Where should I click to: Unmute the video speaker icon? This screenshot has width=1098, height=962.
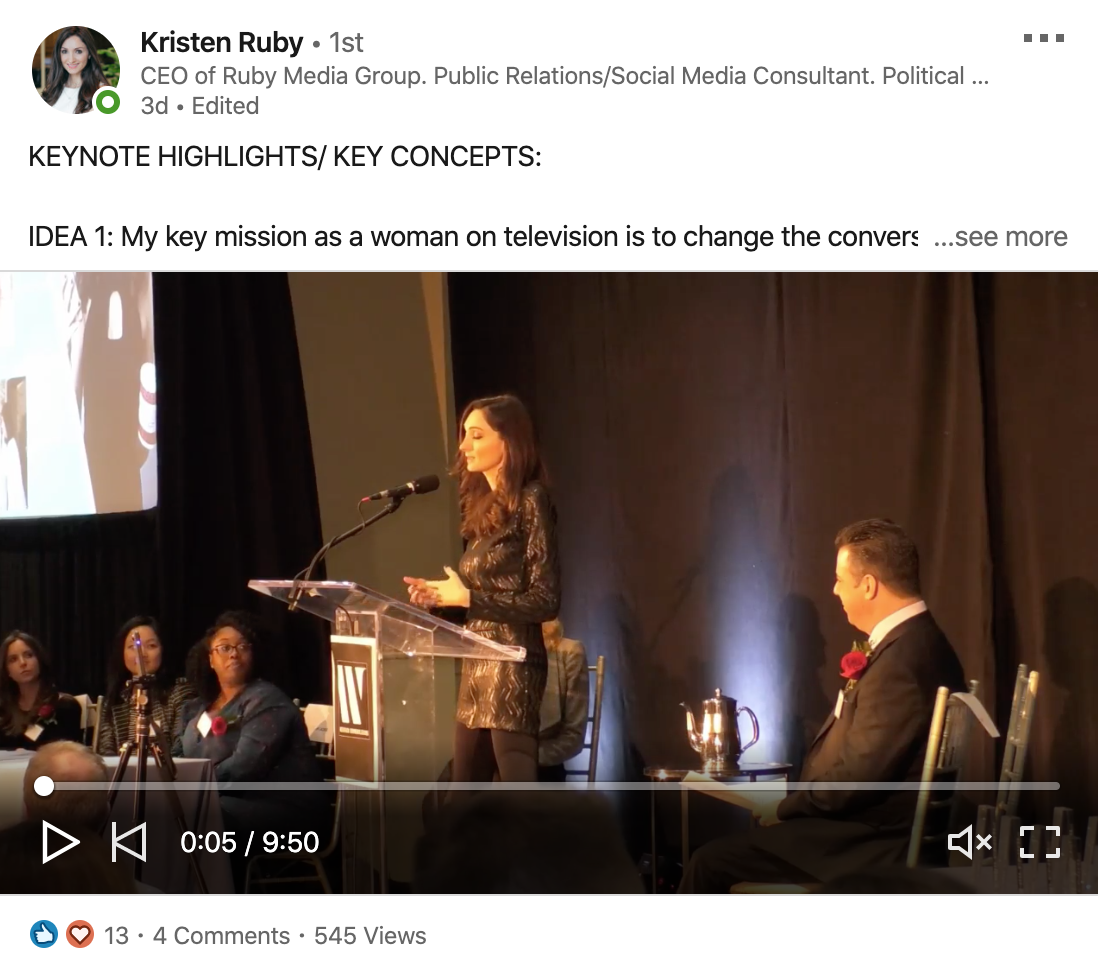970,842
